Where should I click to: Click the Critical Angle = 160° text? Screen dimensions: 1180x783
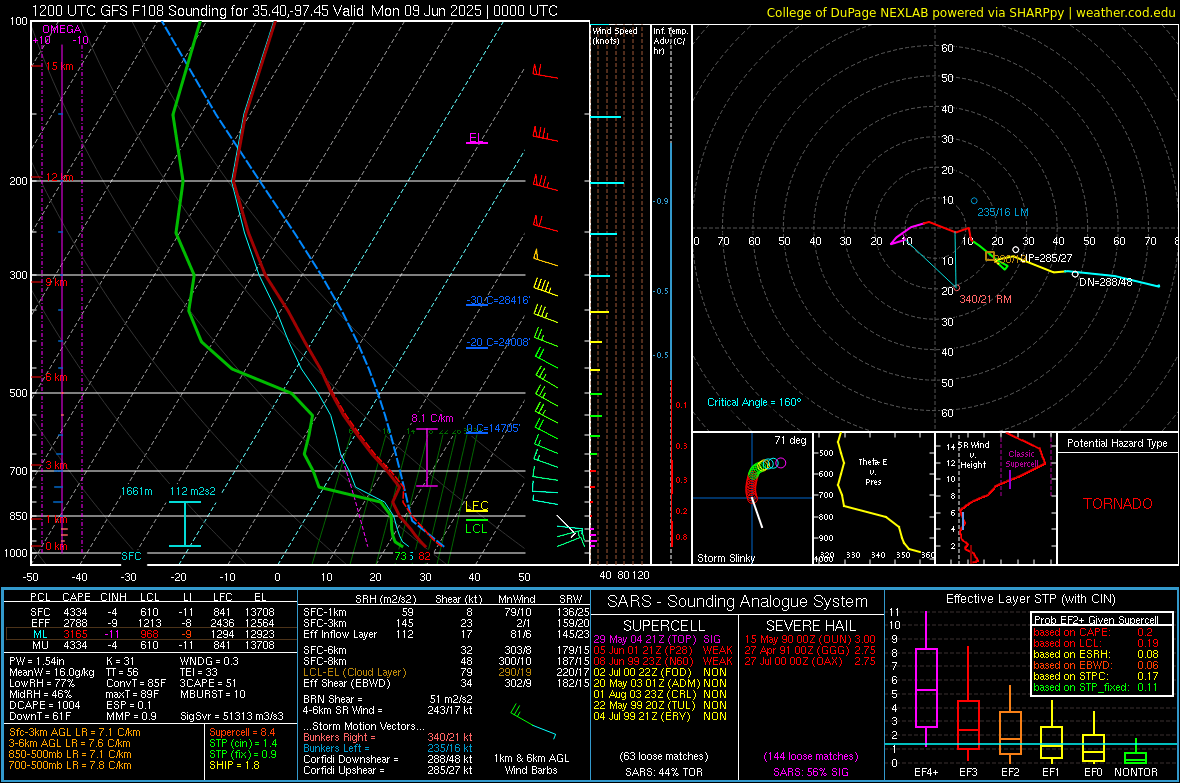tap(754, 403)
